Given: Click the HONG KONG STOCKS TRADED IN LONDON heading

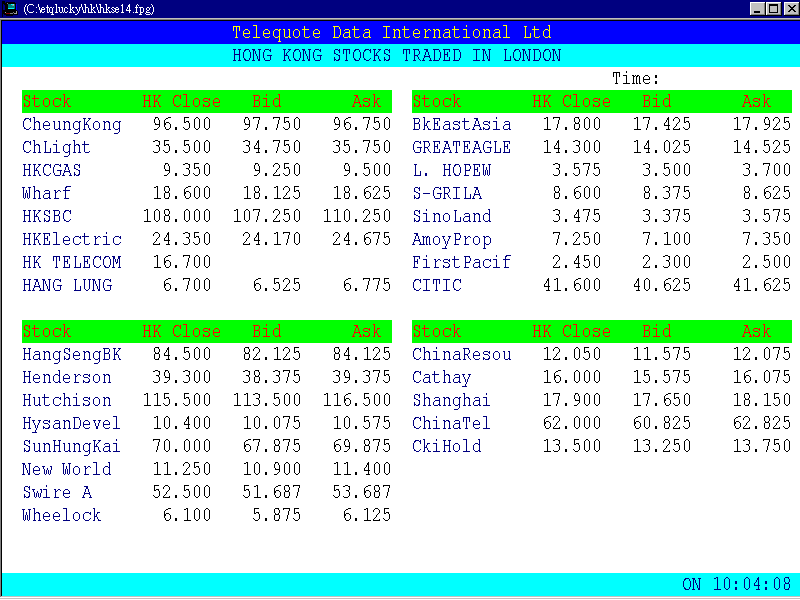Looking at the screenshot, I should pos(400,56).
